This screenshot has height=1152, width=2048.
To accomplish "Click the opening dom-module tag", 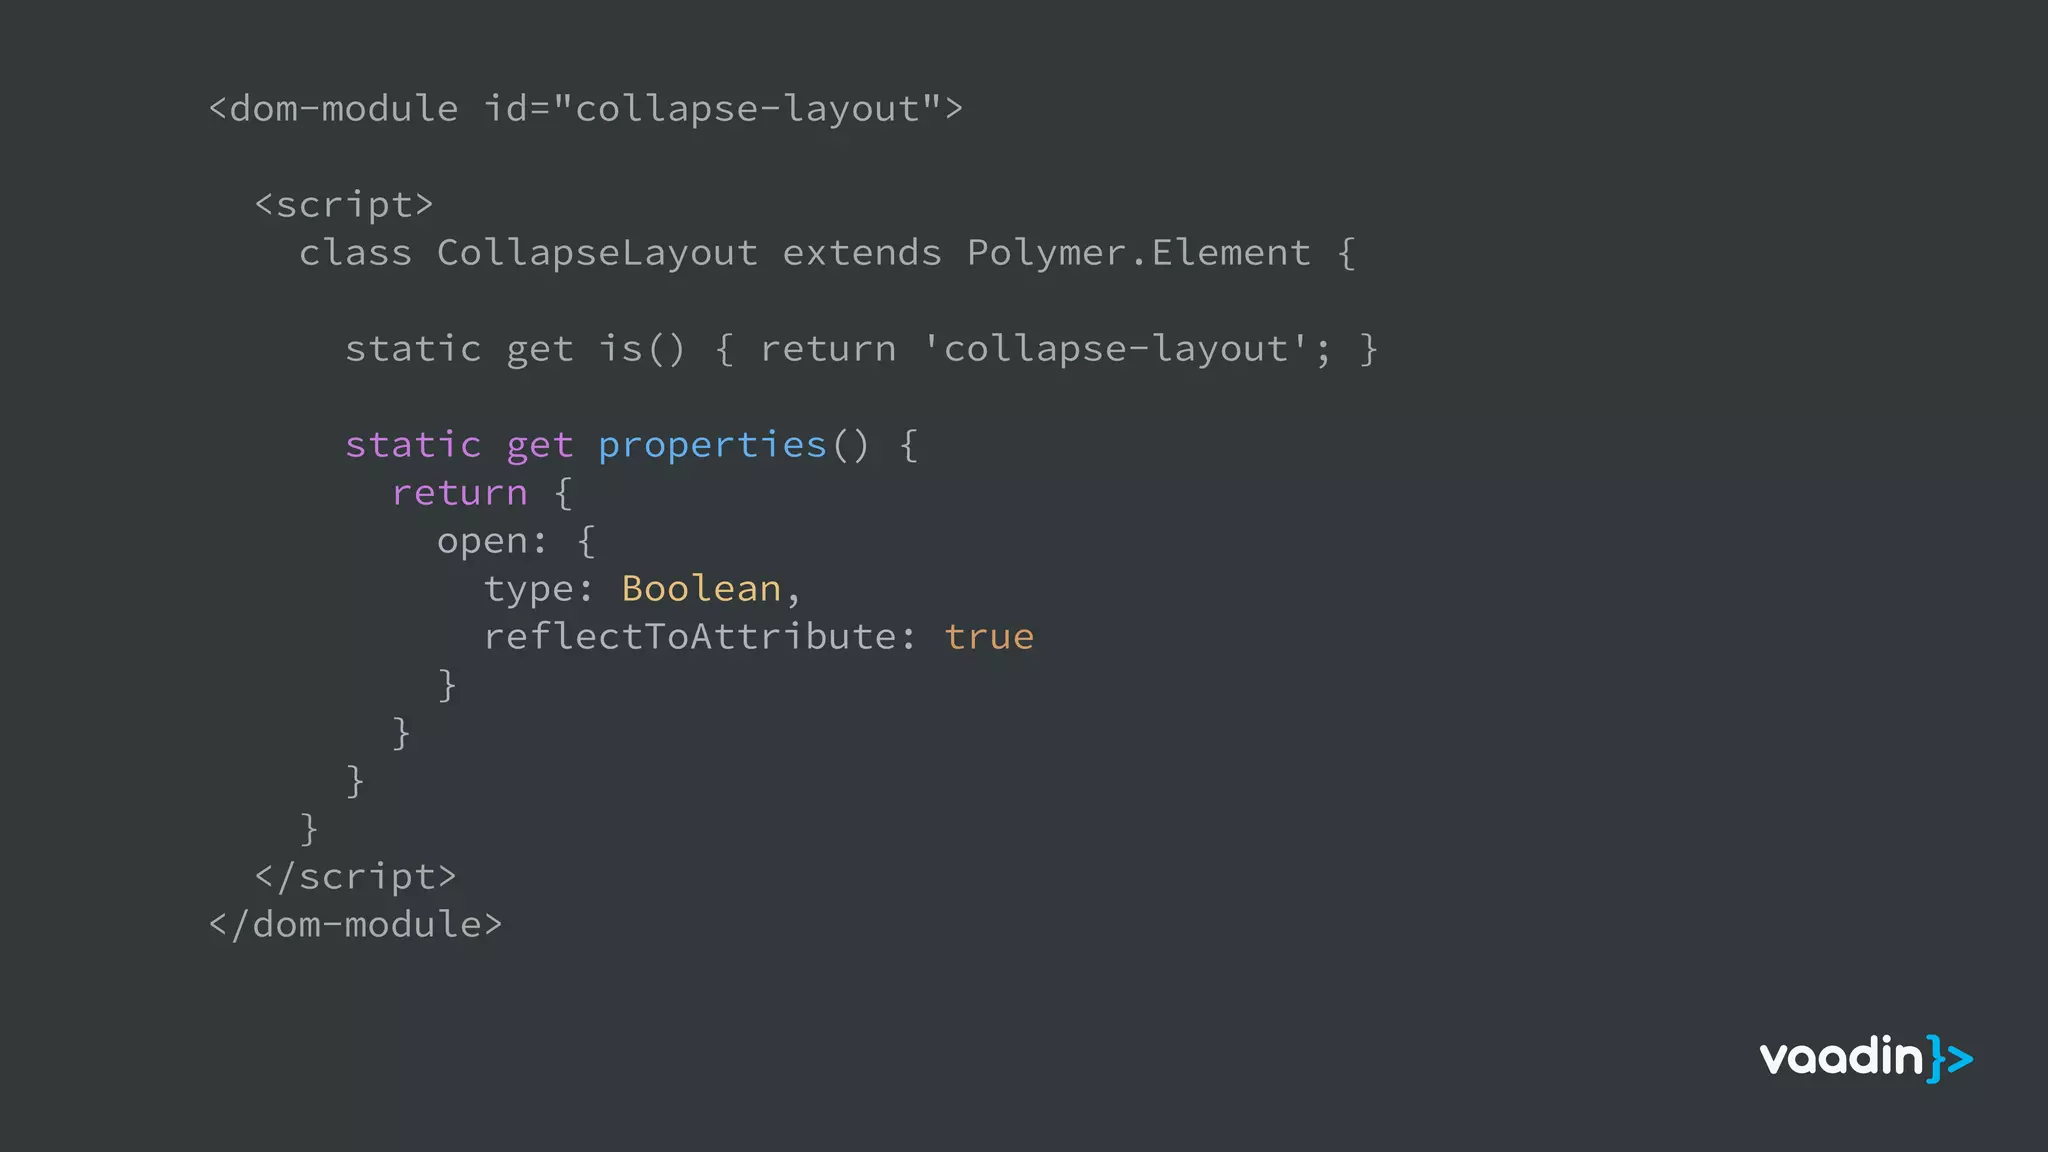I will click(334, 108).
